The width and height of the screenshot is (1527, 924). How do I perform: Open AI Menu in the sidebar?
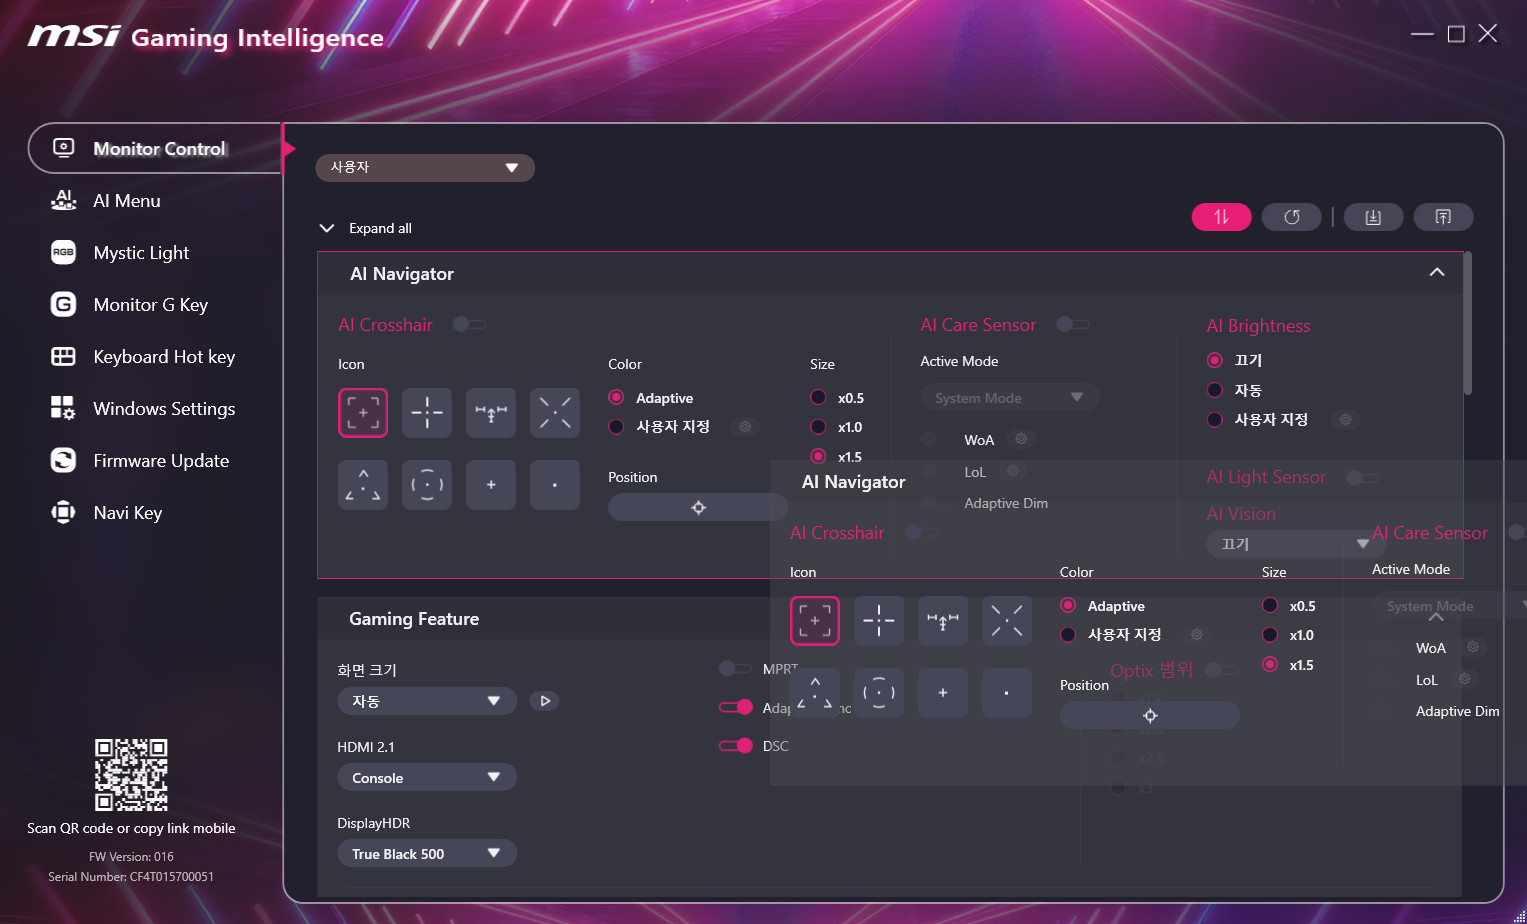coord(126,201)
